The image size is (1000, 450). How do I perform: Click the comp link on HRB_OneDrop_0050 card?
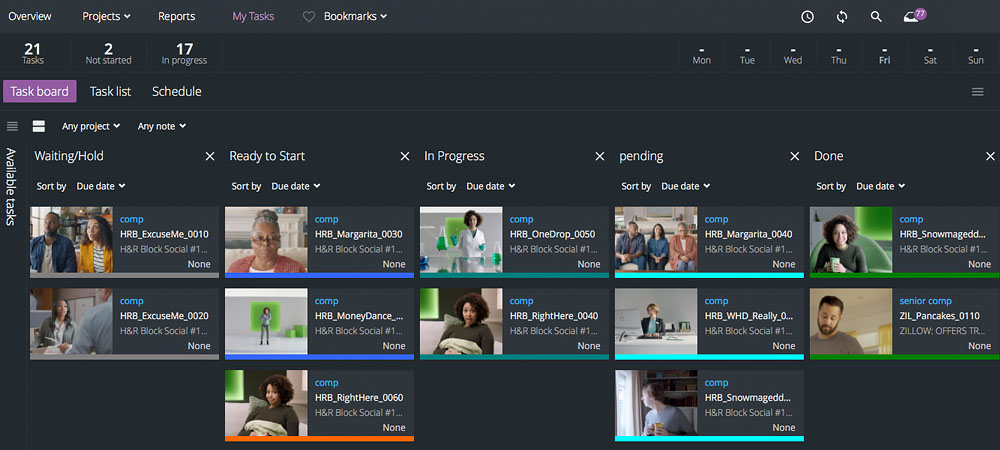point(521,219)
